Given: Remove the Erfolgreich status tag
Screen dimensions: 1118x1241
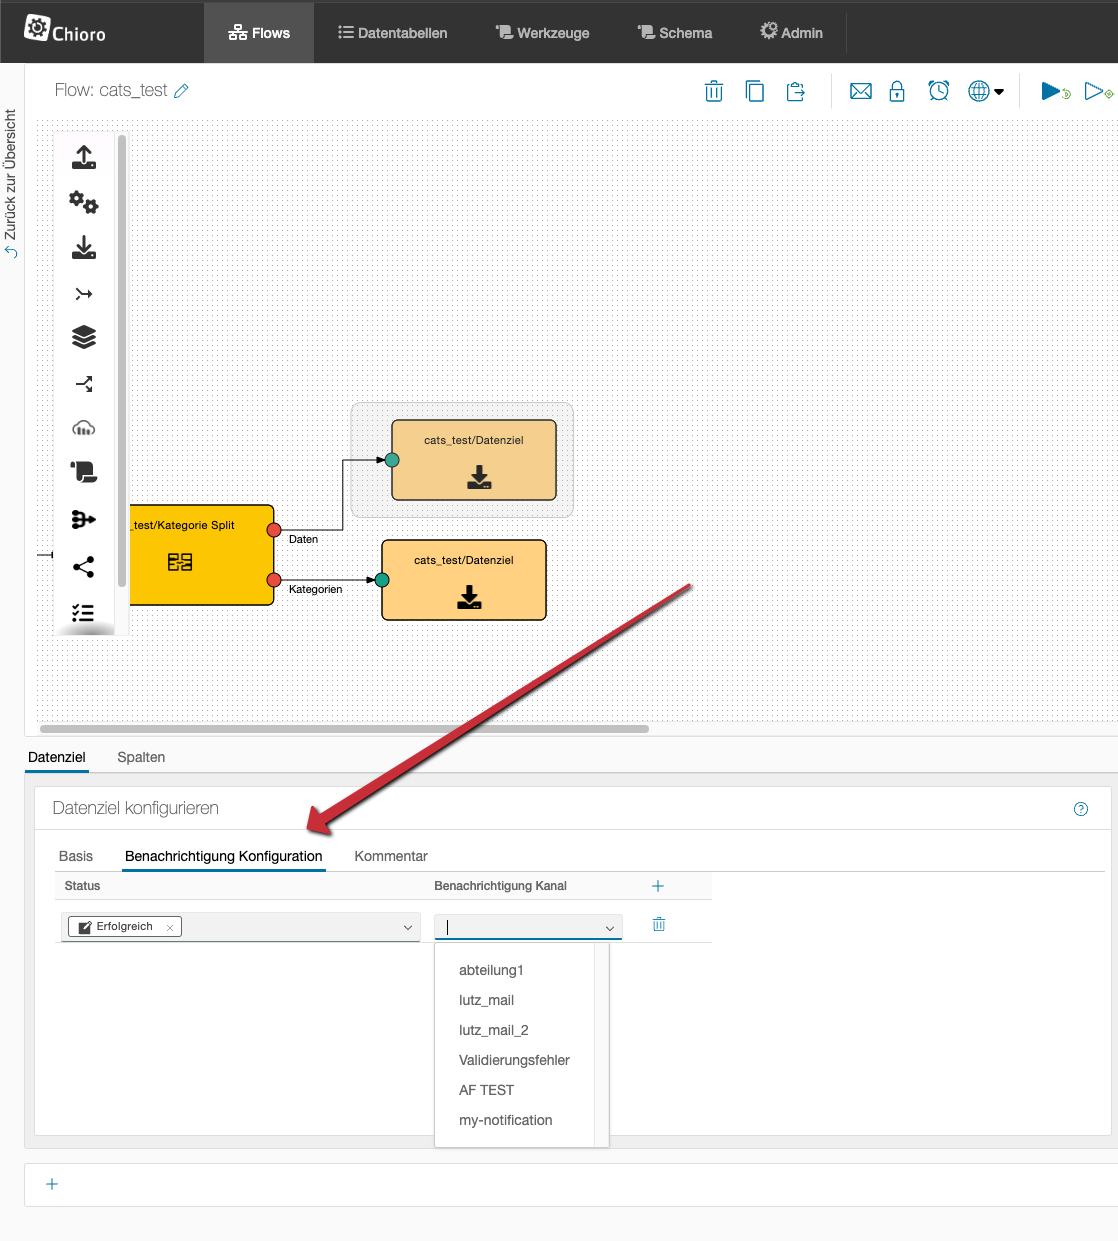Looking at the screenshot, I should (170, 928).
